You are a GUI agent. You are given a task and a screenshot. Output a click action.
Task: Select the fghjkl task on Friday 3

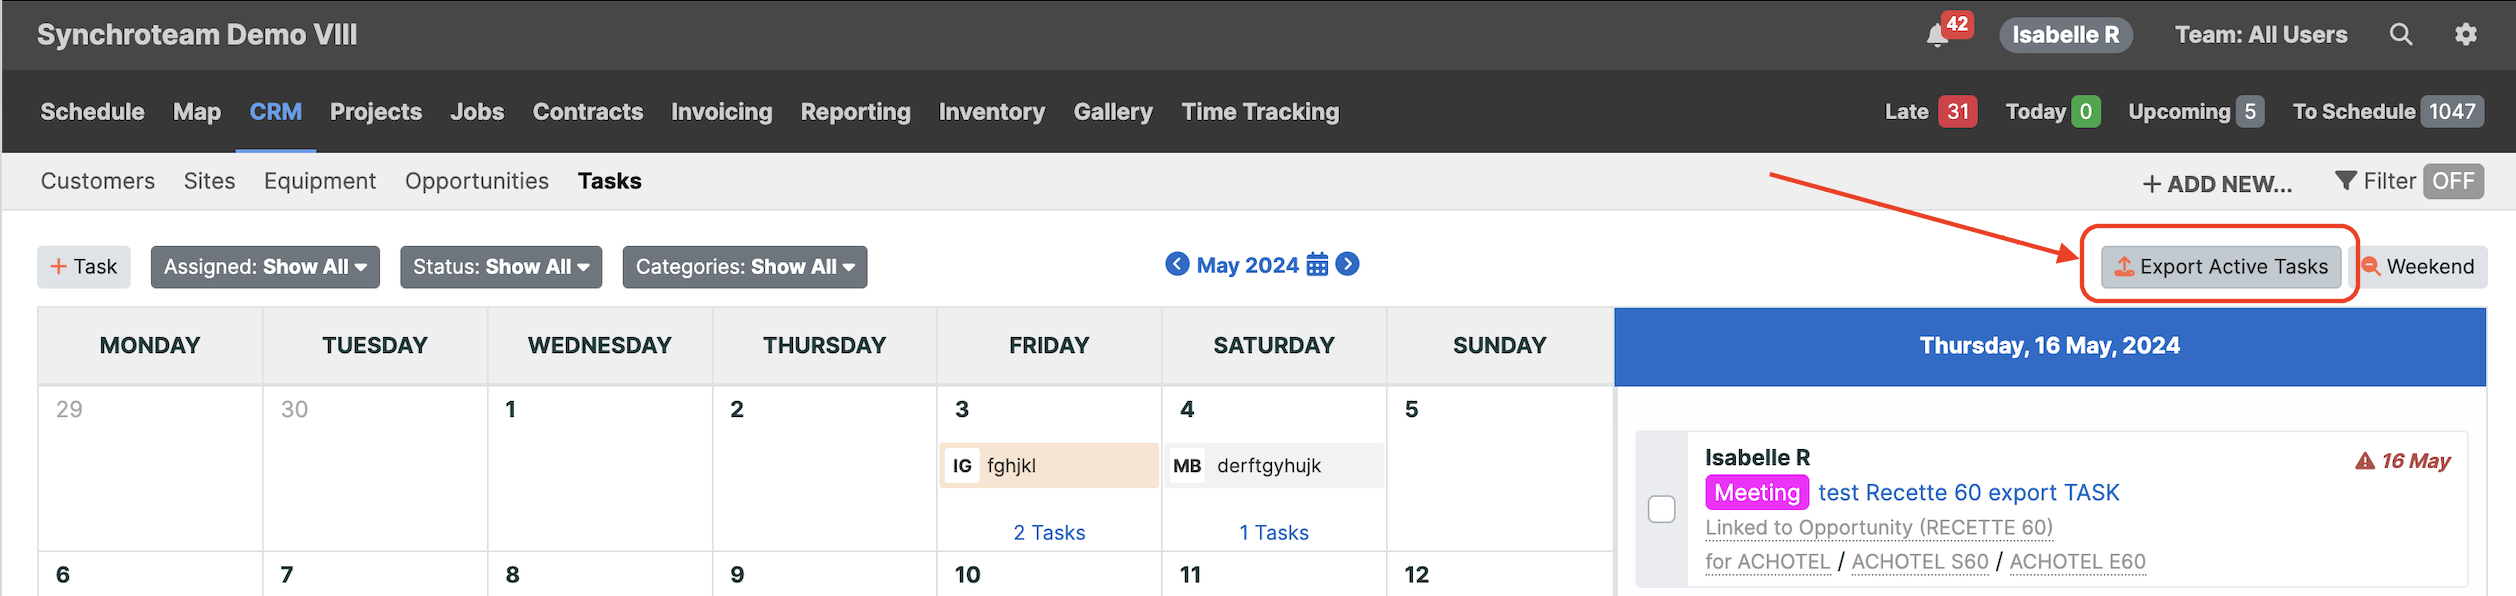tap(1049, 466)
